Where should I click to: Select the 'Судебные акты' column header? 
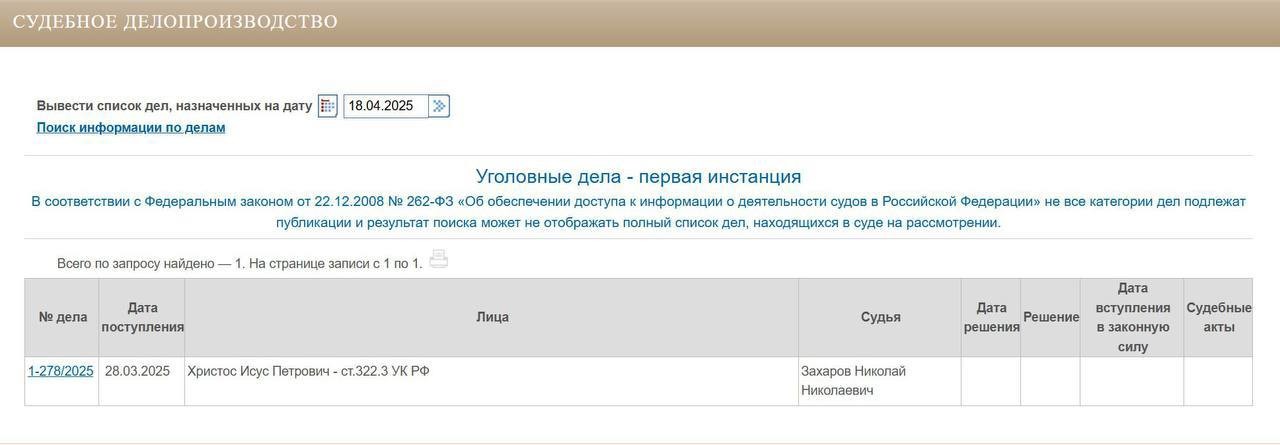click(1218, 317)
